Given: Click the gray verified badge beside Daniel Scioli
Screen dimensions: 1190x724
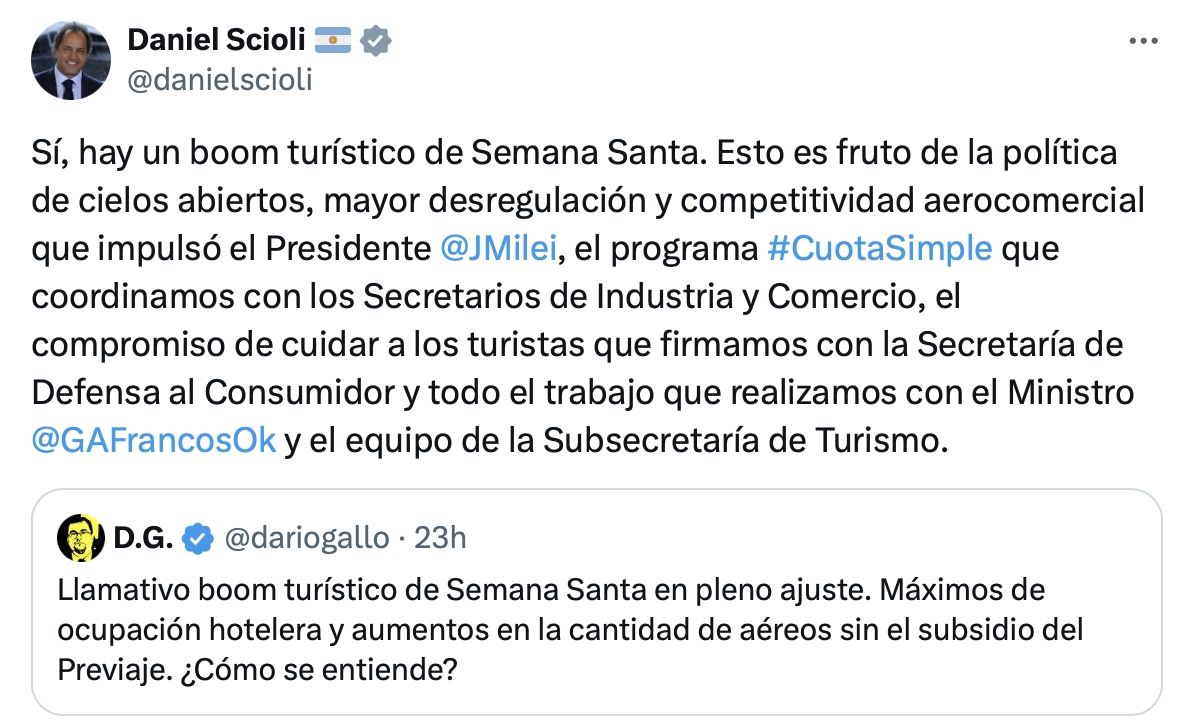Looking at the screenshot, I should (376, 41).
